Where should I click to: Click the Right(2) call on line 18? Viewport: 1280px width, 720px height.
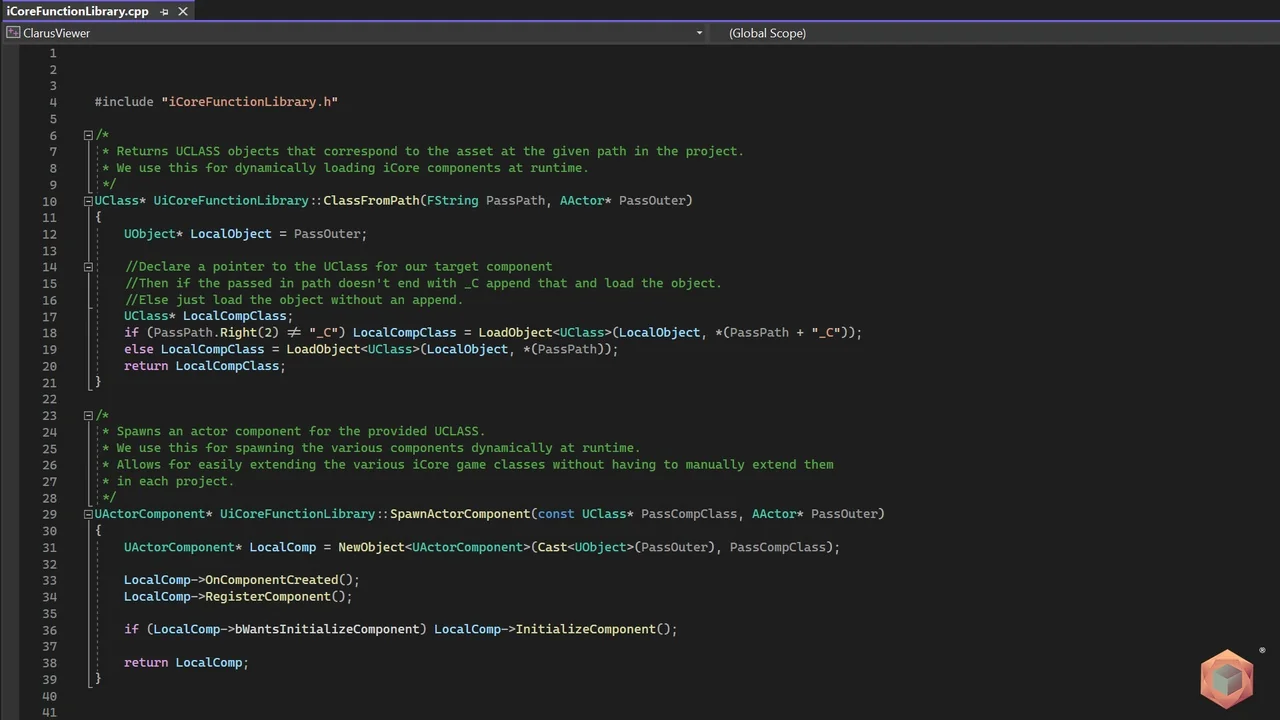[249, 332]
